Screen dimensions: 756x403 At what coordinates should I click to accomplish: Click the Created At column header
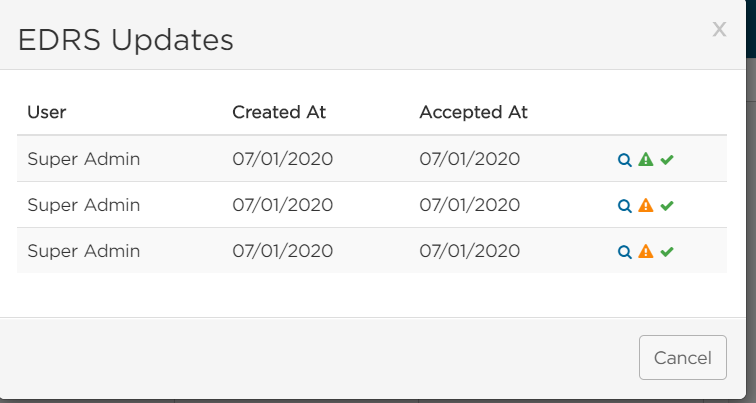[279, 112]
